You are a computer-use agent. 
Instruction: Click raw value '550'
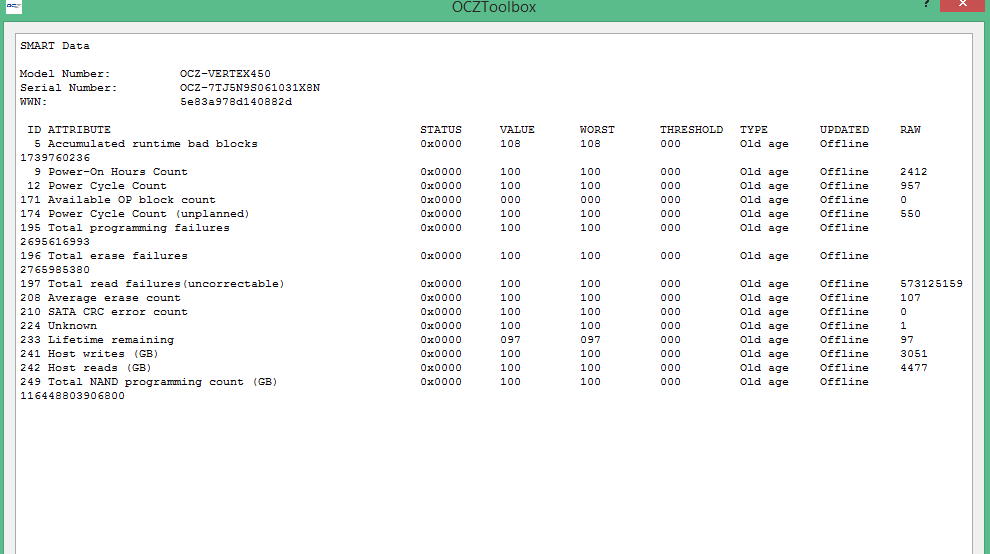pyautogui.click(x=910, y=214)
